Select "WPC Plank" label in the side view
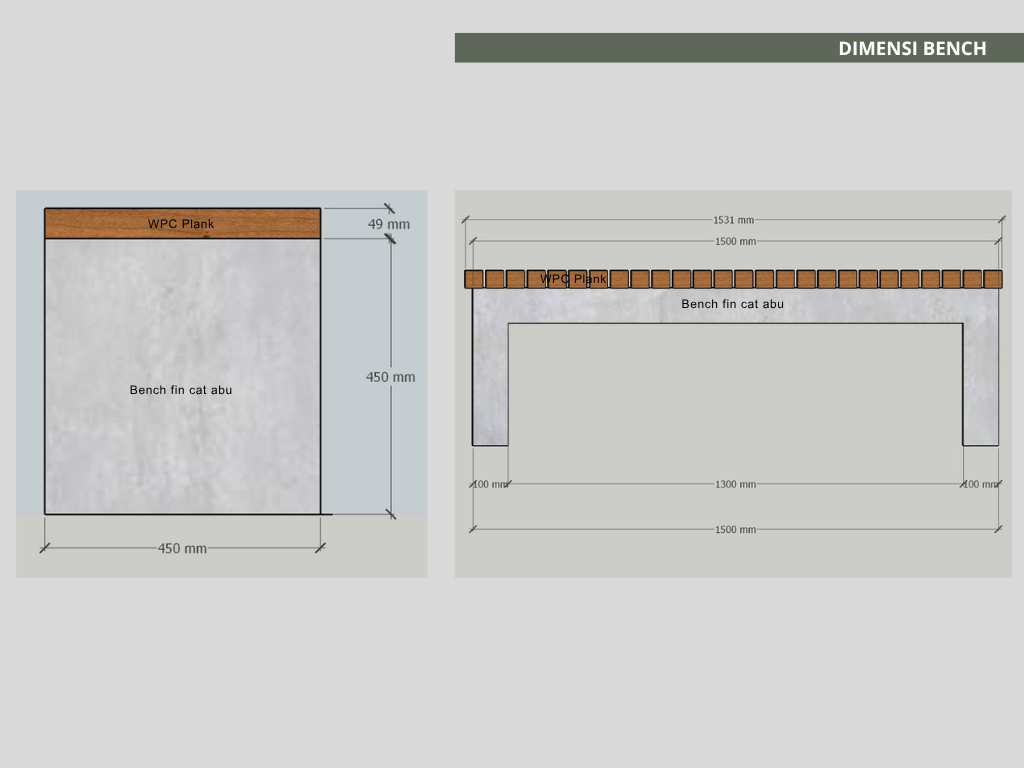 [x=181, y=224]
